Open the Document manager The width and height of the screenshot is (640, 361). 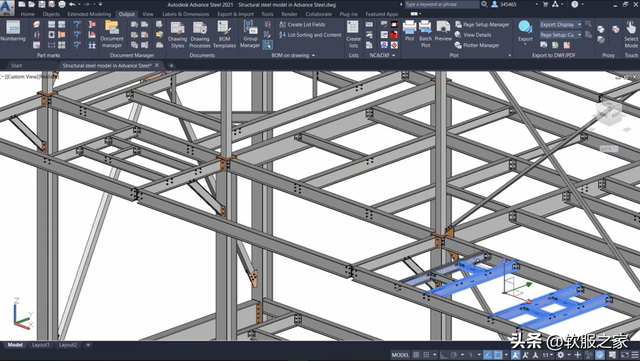(x=111, y=34)
